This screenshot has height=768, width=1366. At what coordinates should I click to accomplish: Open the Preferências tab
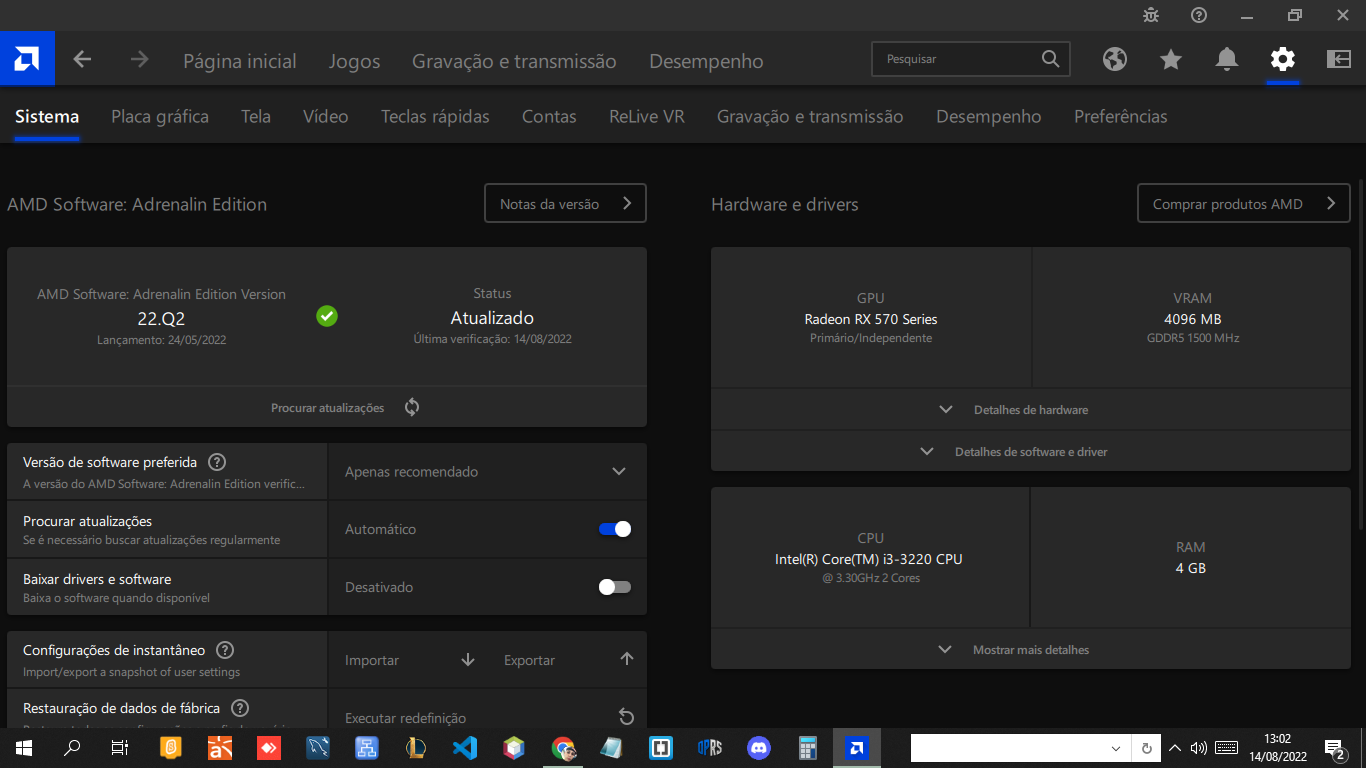1120,116
